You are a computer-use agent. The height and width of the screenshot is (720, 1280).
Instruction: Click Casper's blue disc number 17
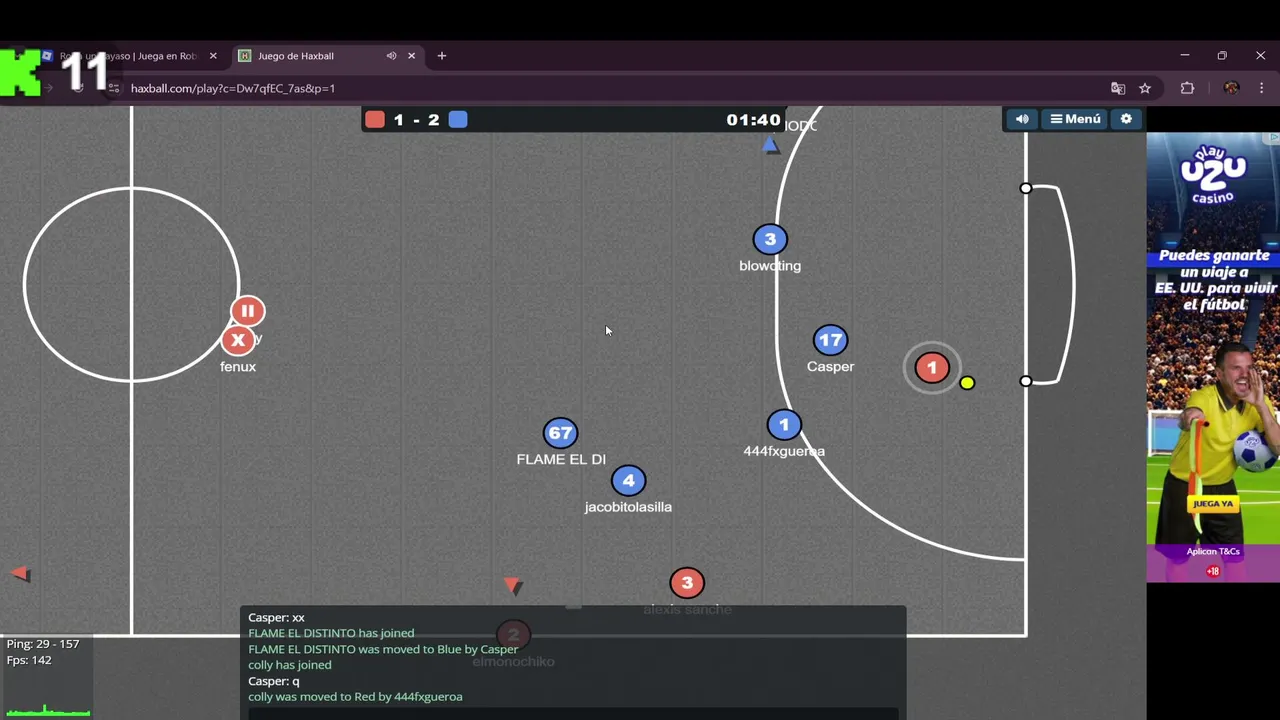point(830,340)
